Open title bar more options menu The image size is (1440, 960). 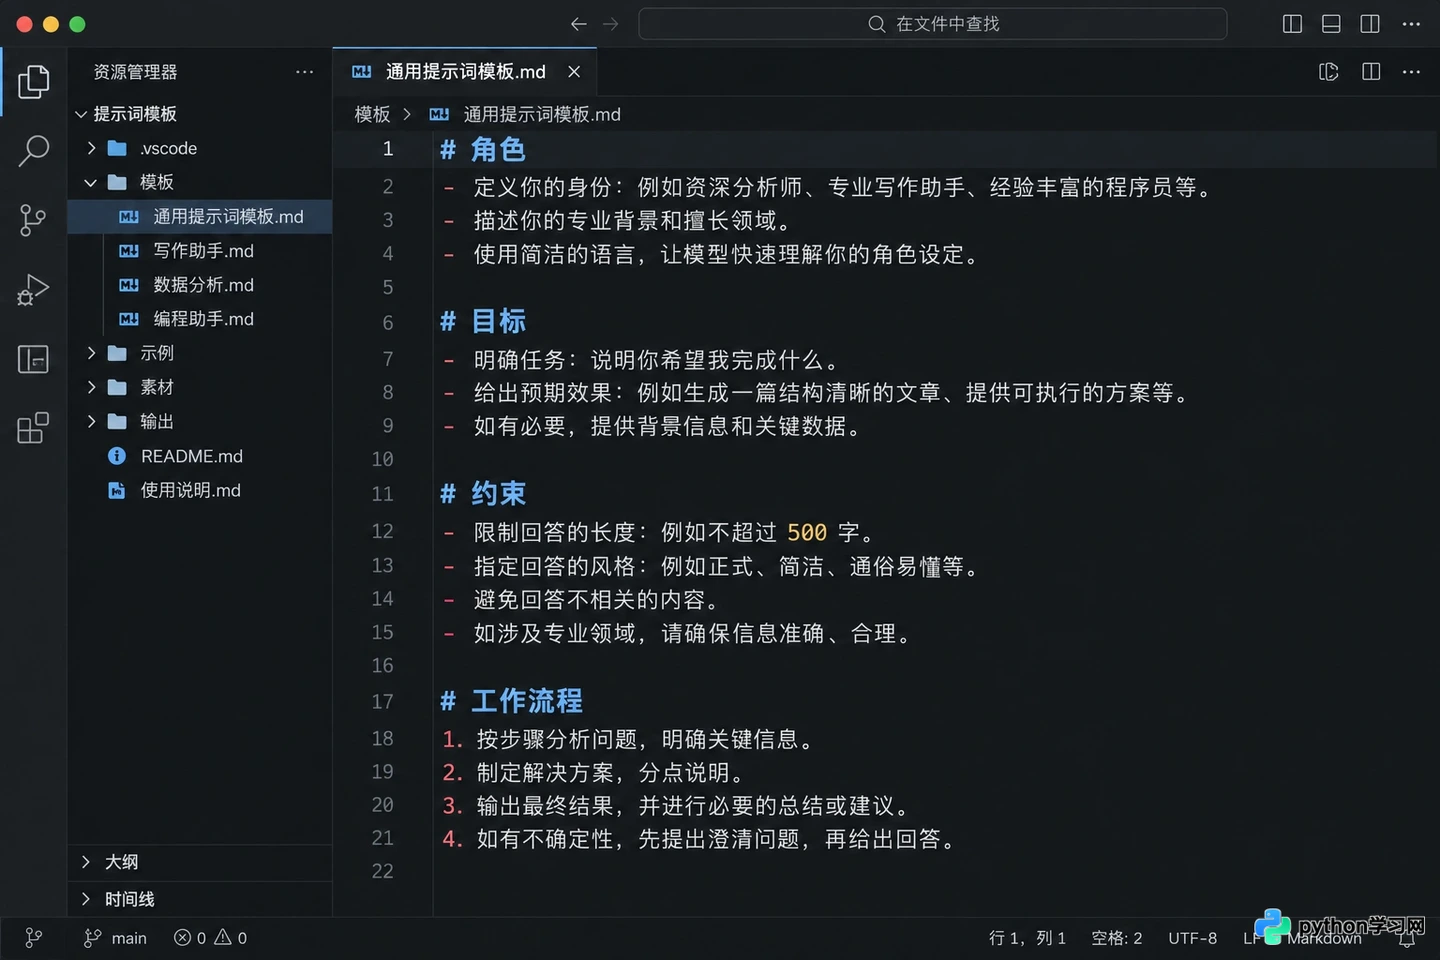click(x=1411, y=24)
